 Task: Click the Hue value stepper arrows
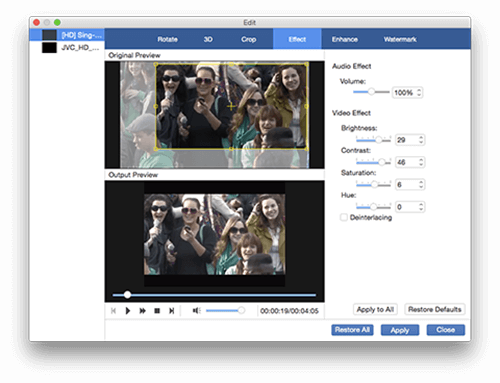(421, 207)
